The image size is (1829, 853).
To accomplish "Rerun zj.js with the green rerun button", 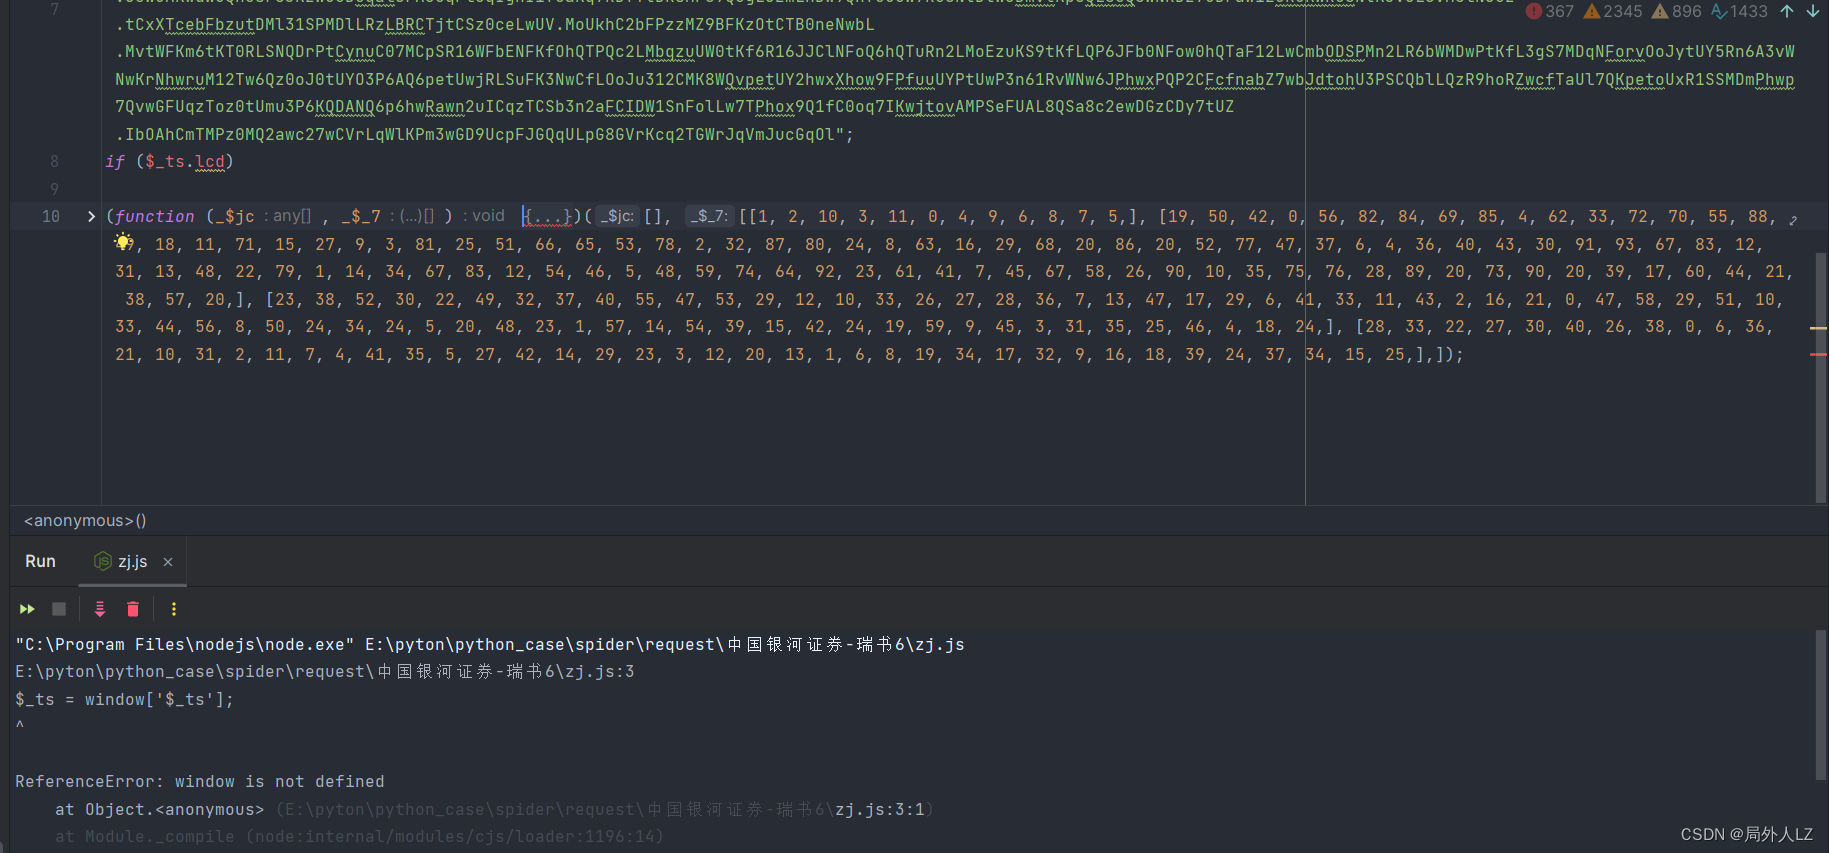I will click(27, 609).
